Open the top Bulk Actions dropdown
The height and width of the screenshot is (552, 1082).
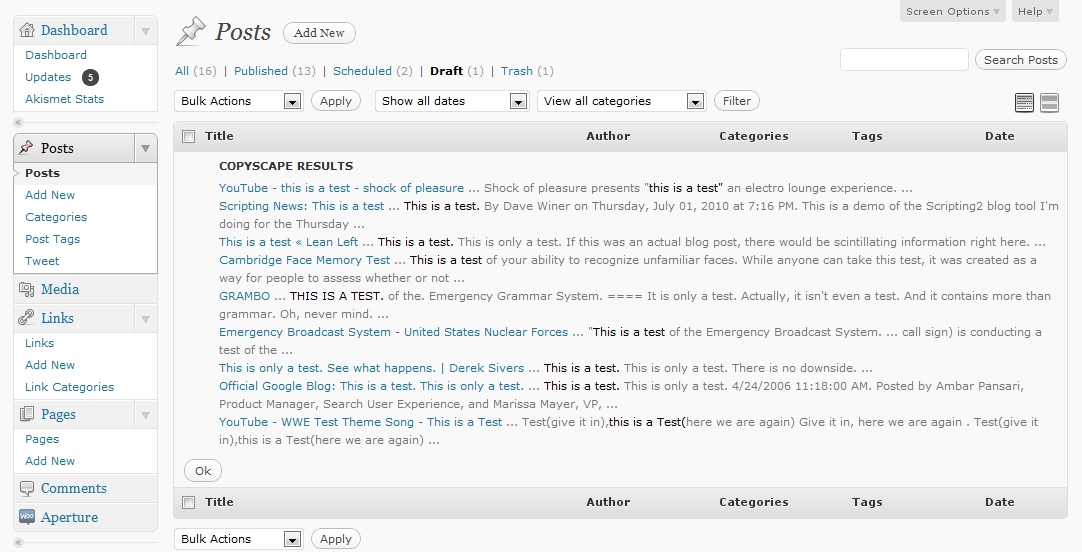pos(239,101)
